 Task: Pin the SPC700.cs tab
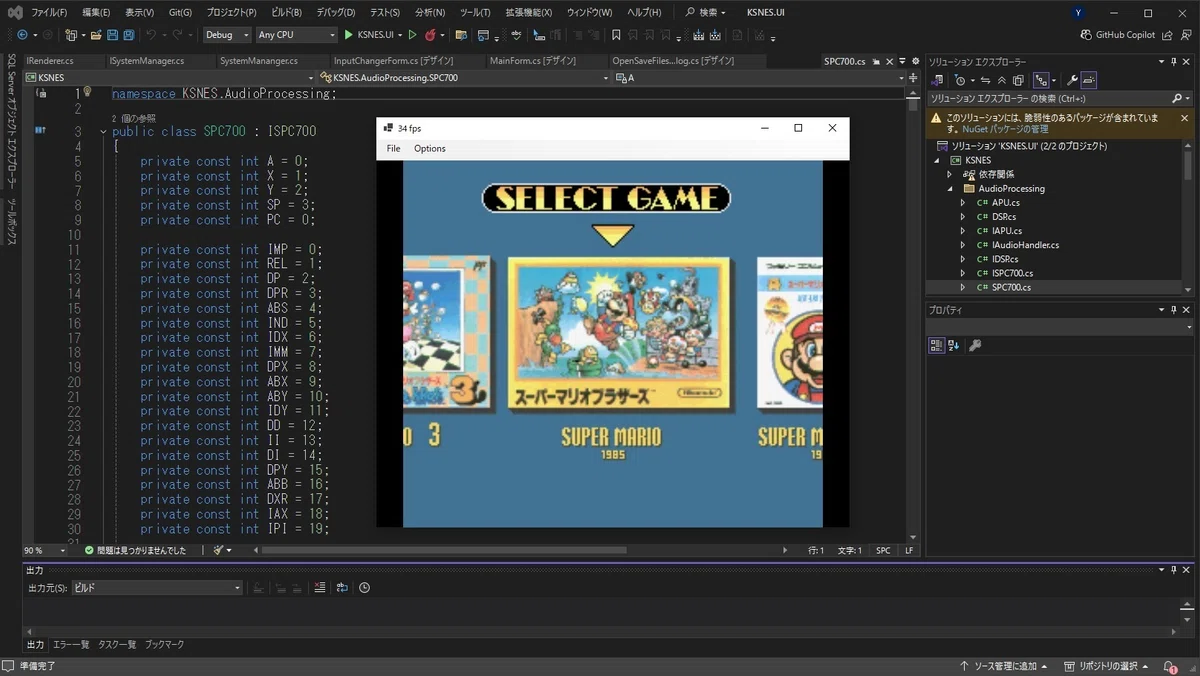point(875,61)
